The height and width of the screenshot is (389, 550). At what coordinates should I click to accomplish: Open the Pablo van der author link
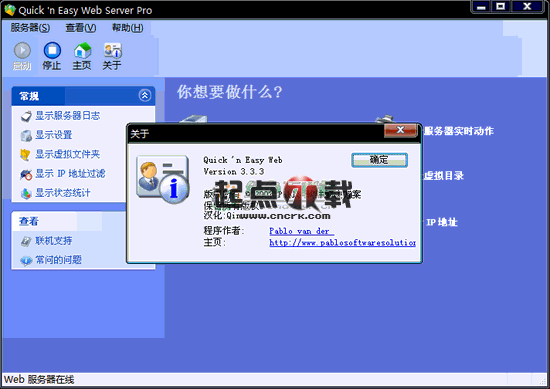pos(301,231)
